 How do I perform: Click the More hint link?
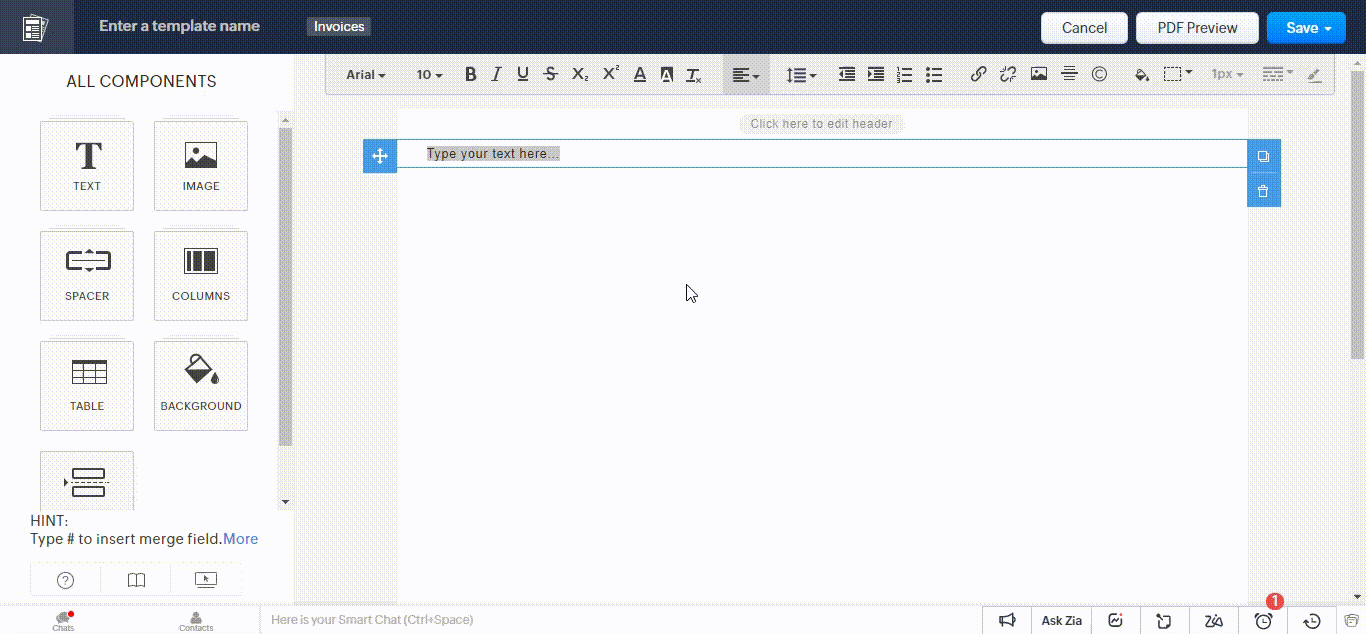coord(241,538)
